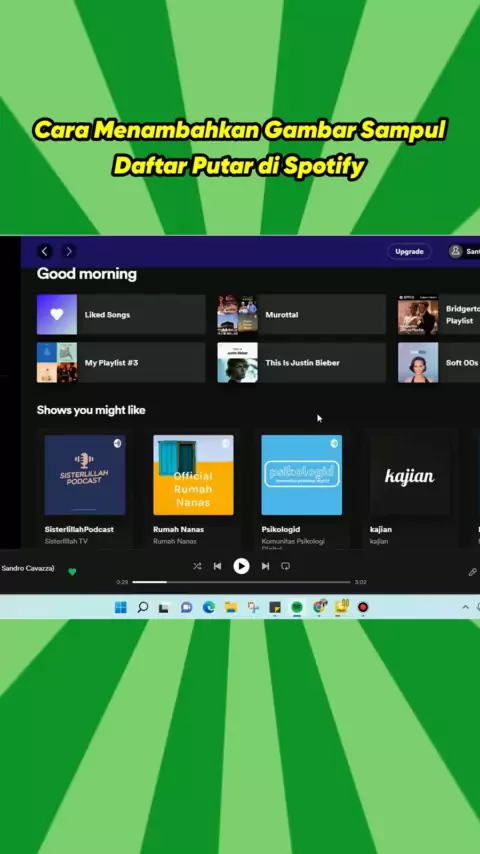Open the SisterlillahPodcast show
The width and height of the screenshot is (480, 854).
pos(85,489)
